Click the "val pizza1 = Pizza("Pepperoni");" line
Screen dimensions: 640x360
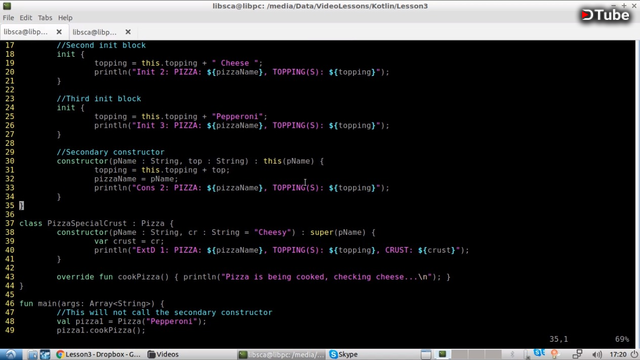[131, 321]
